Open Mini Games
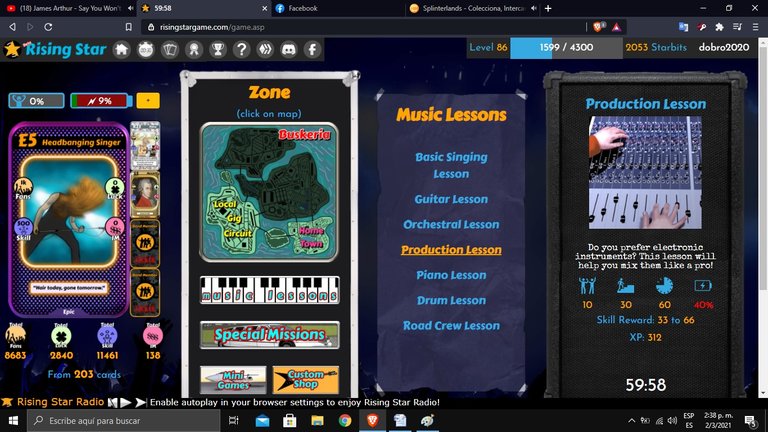 [233, 380]
